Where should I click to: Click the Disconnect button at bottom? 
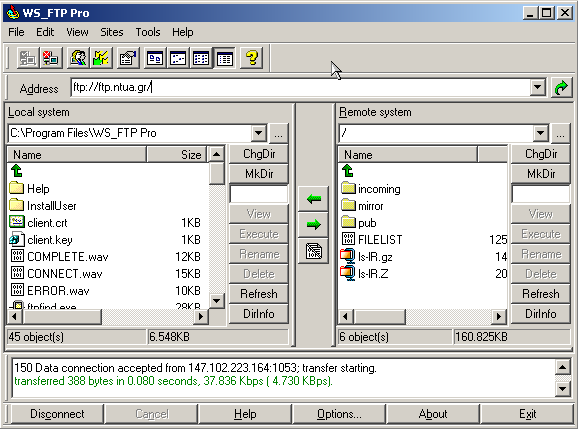tap(57, 414)
